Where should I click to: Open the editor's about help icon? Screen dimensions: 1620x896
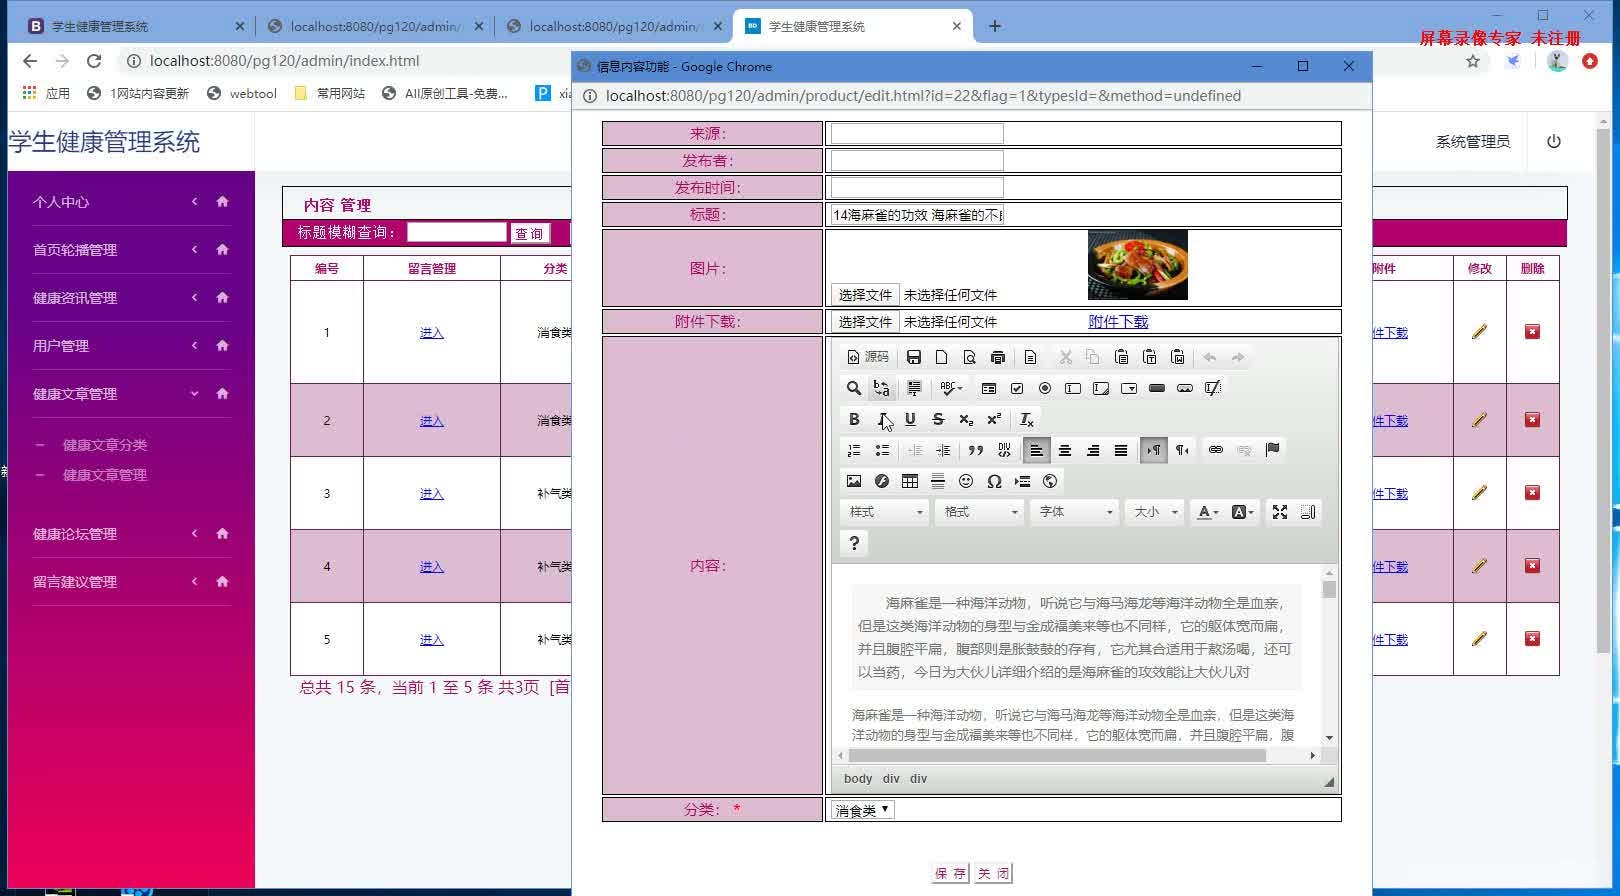(x=854, y=543)
